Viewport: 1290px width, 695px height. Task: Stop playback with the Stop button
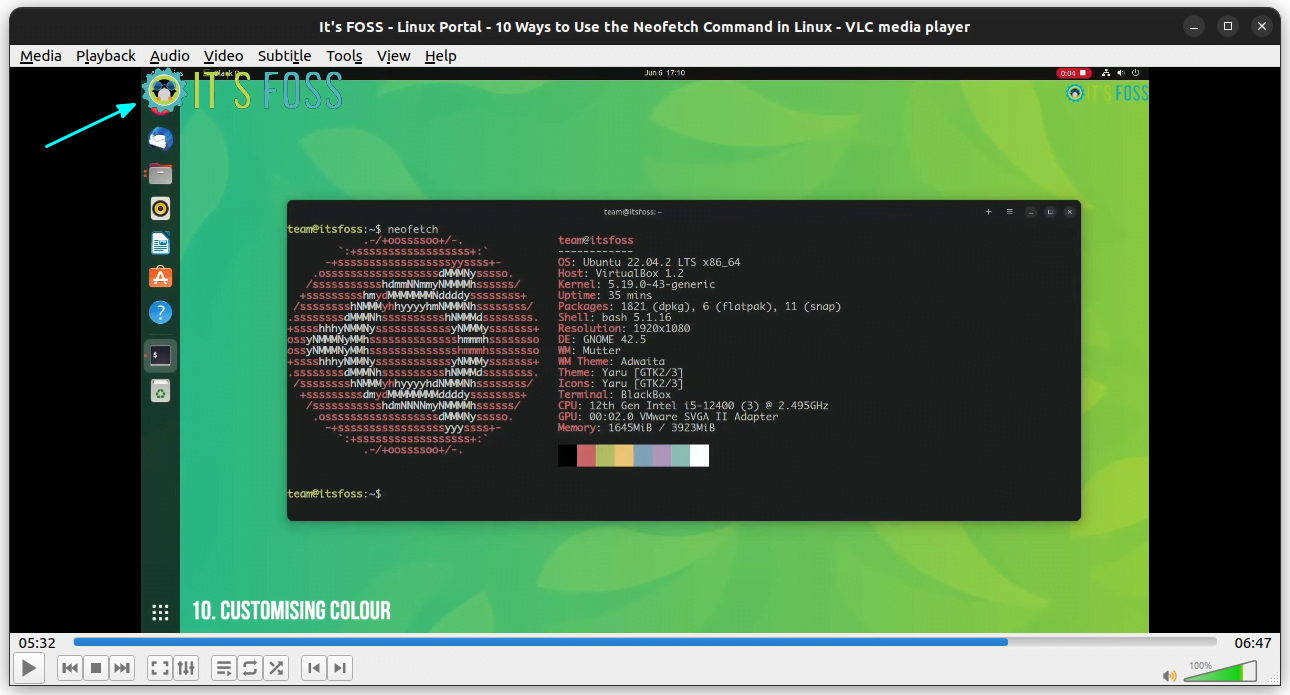pyautogui.click(x=96, y=668)
